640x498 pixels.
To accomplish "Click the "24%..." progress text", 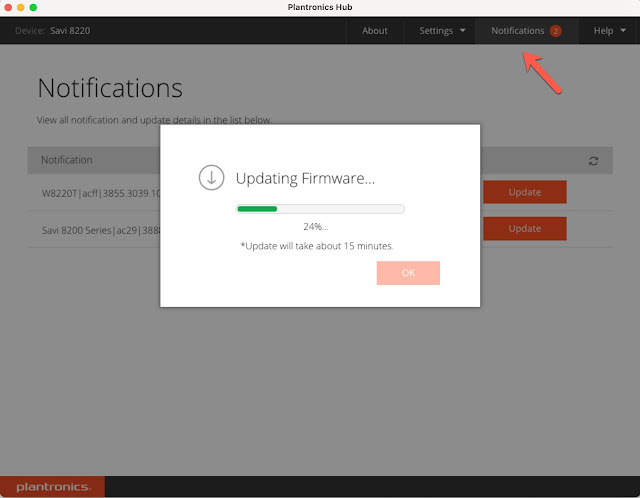I will pyautogui.click(x=316, y=227).
